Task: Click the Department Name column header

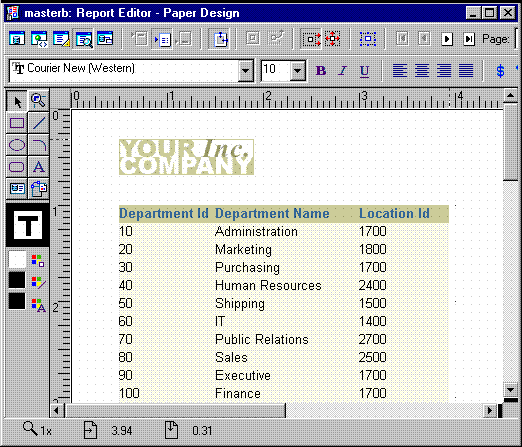Action: [272, 213]
